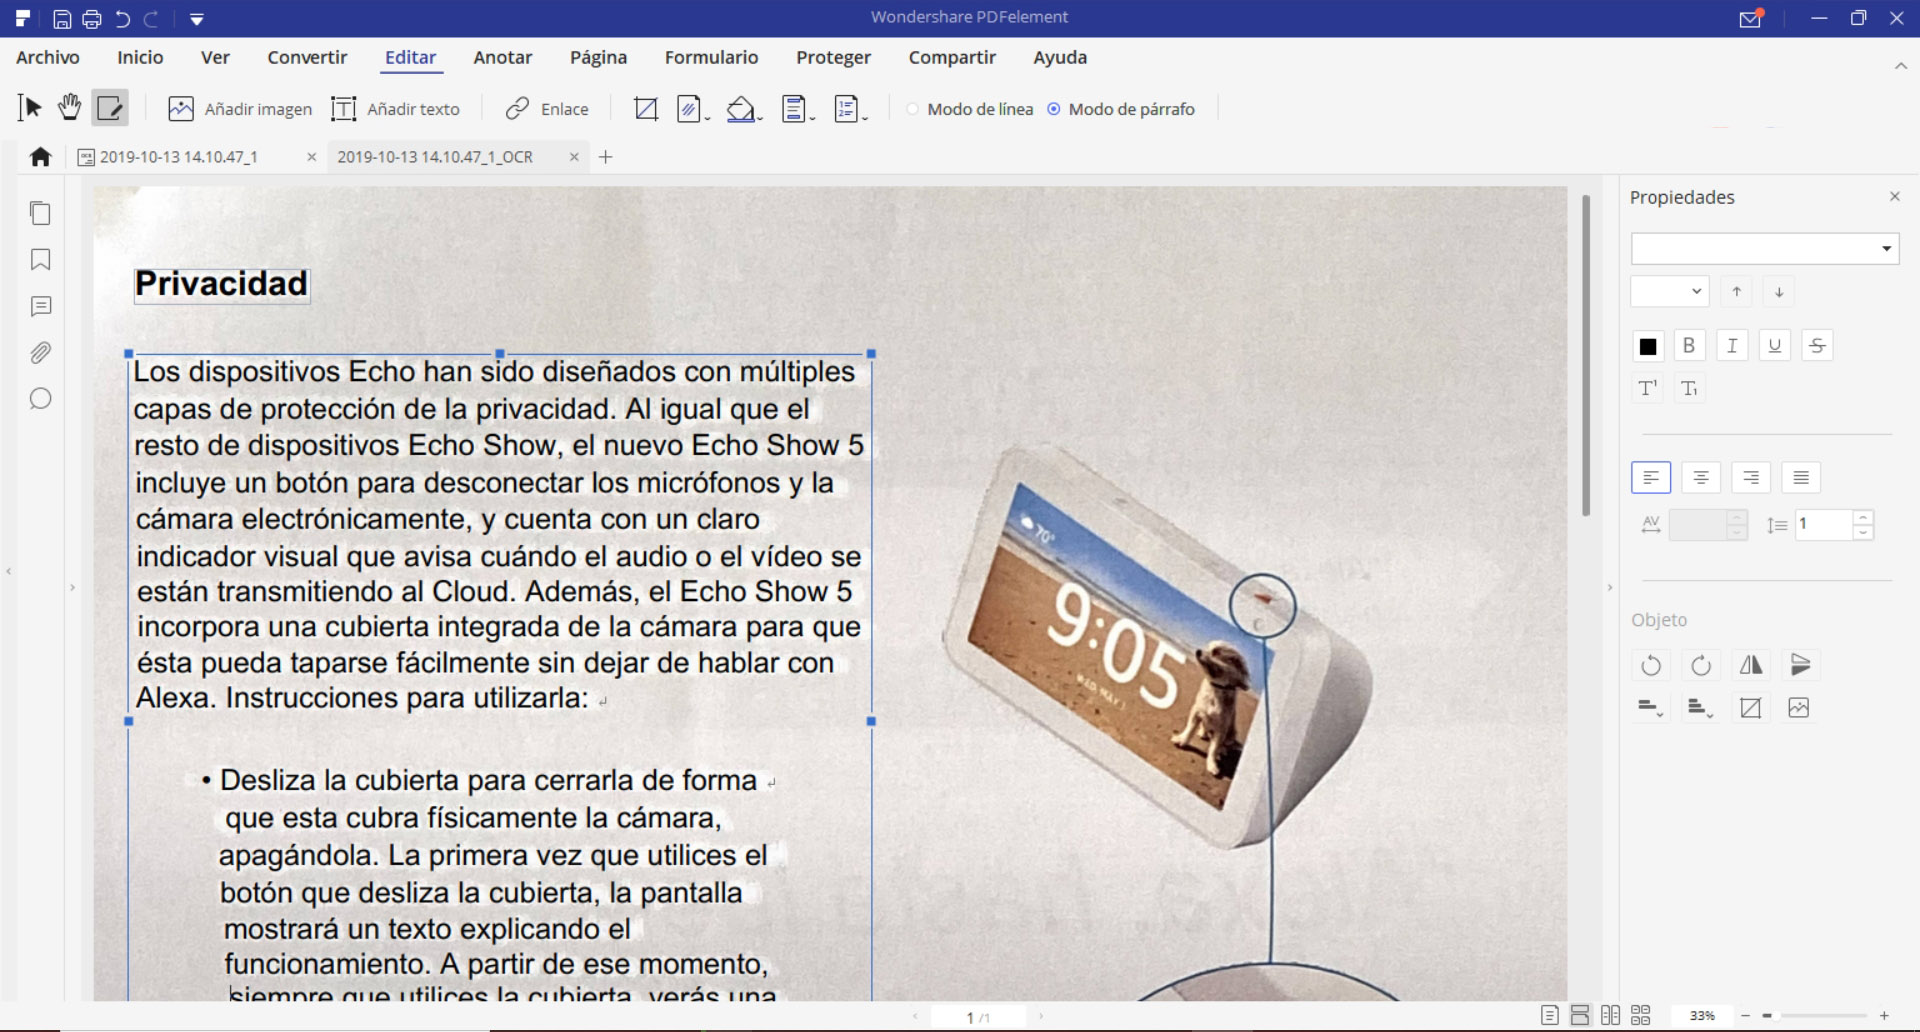Switch to the Convertir tab
The image size is (1920, 1032).
(x=307, y=58)
